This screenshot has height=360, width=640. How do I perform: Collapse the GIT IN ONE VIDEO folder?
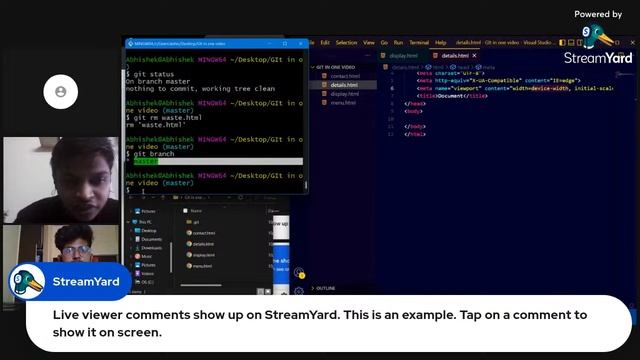point(334,67)
